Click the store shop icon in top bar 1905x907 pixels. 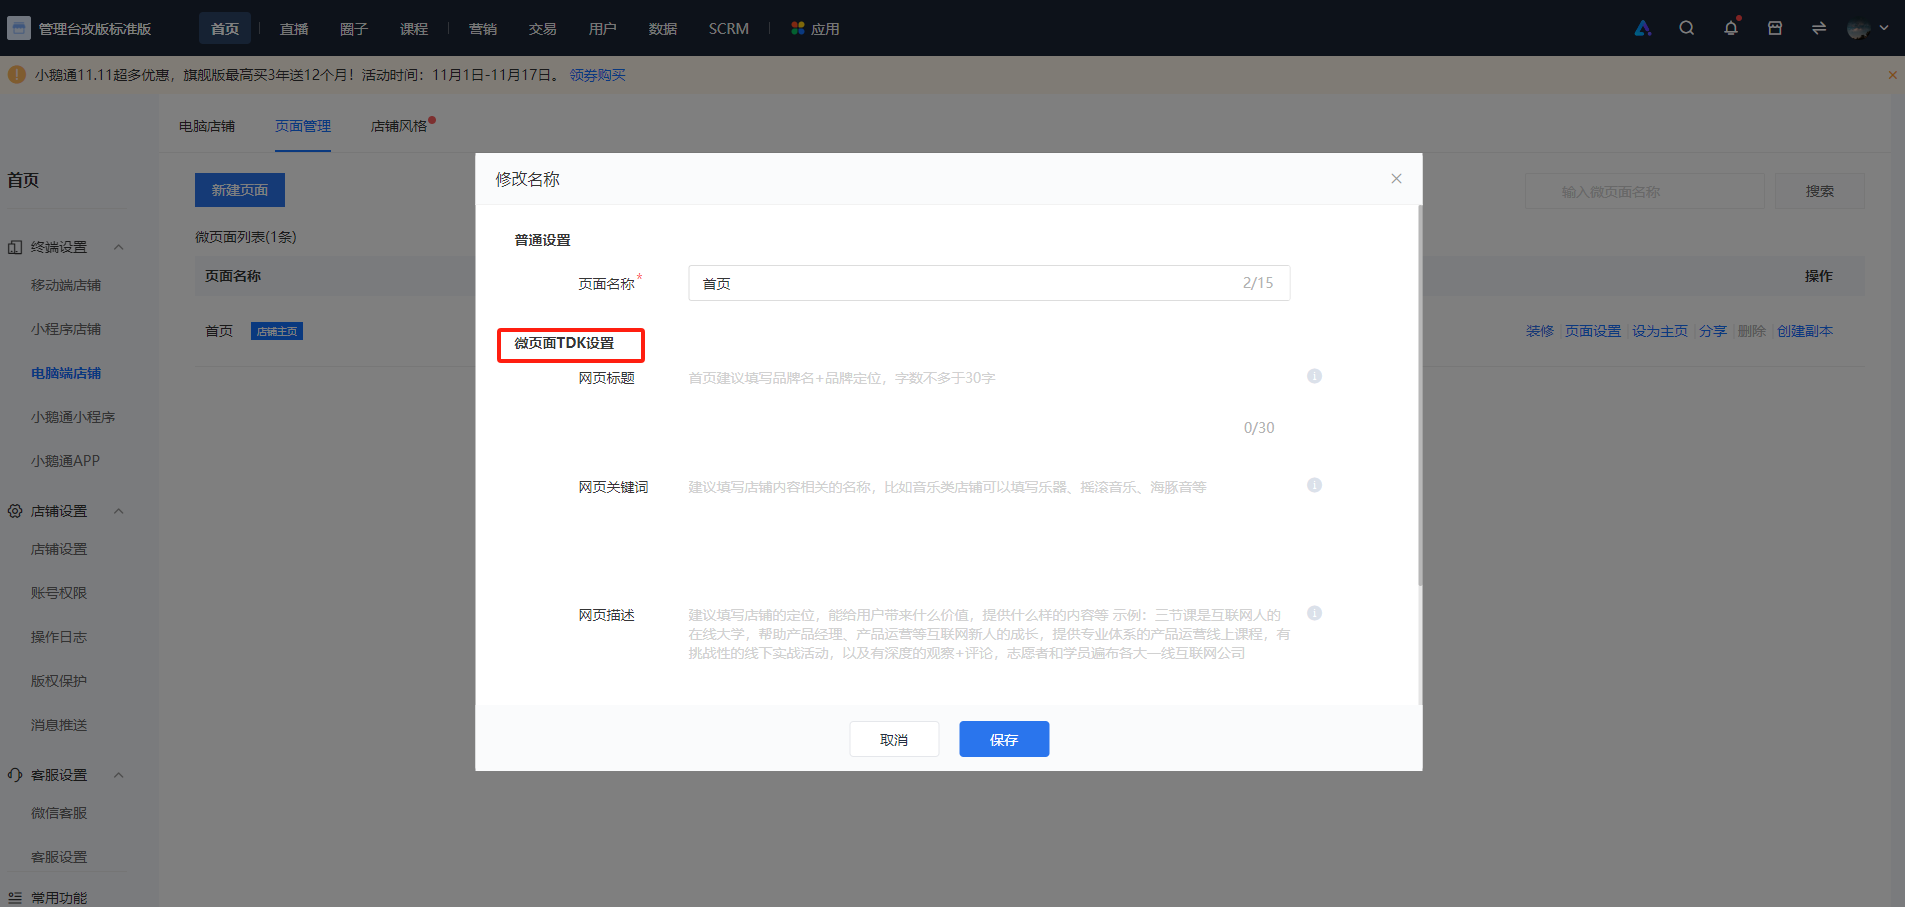(1775, 28)
